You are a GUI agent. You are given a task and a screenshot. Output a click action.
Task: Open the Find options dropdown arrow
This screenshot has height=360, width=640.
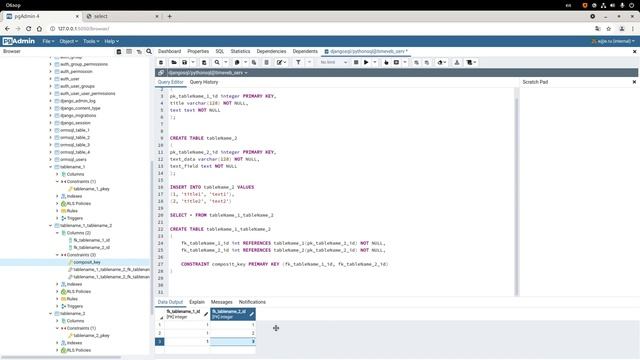coord(226,62)
